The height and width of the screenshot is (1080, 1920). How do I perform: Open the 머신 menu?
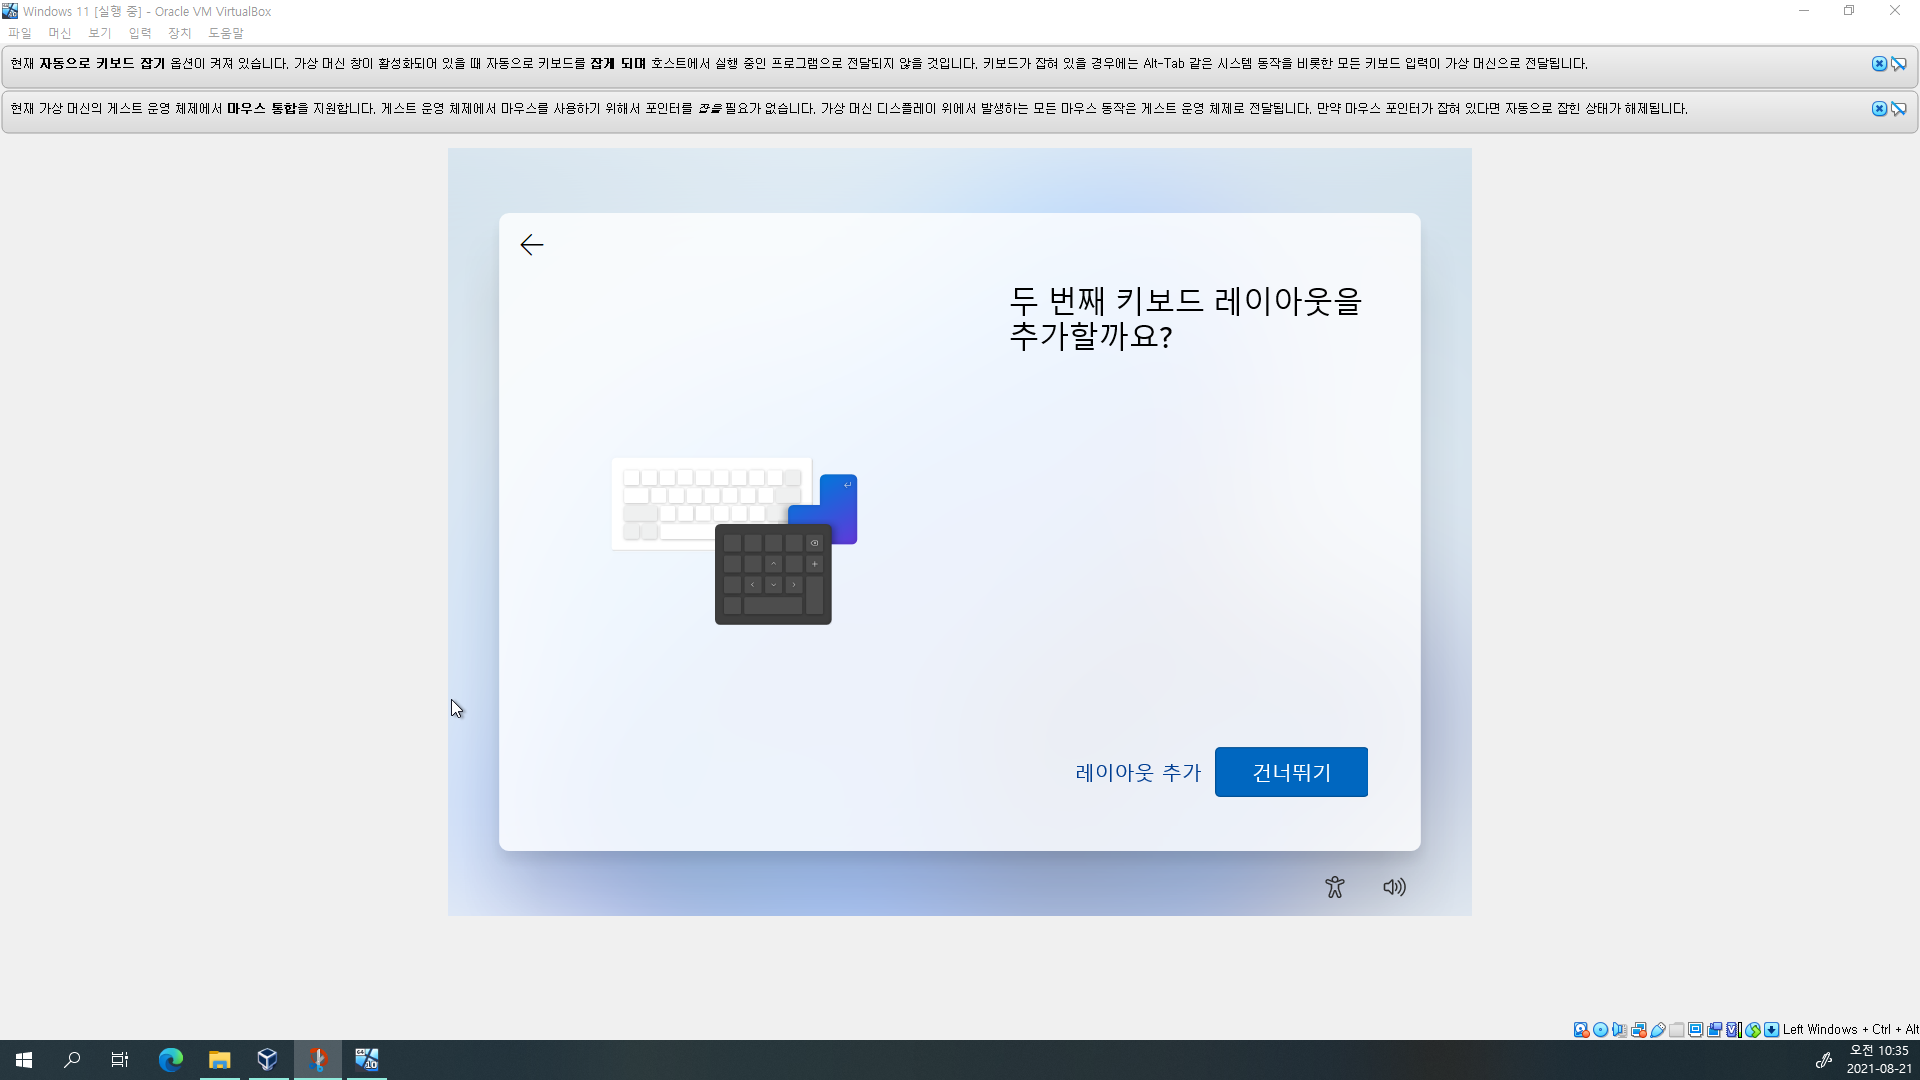click(x=60, y=33)
